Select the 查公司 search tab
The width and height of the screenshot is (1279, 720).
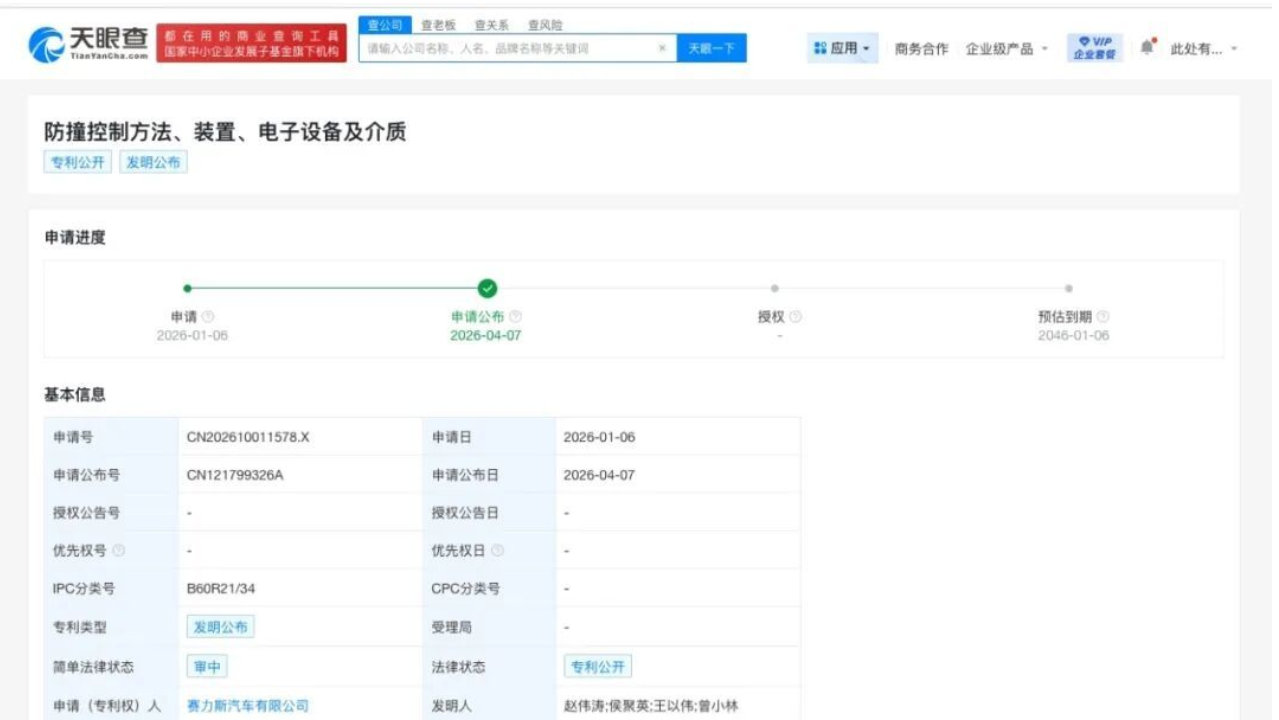click(x=384, y=25)
